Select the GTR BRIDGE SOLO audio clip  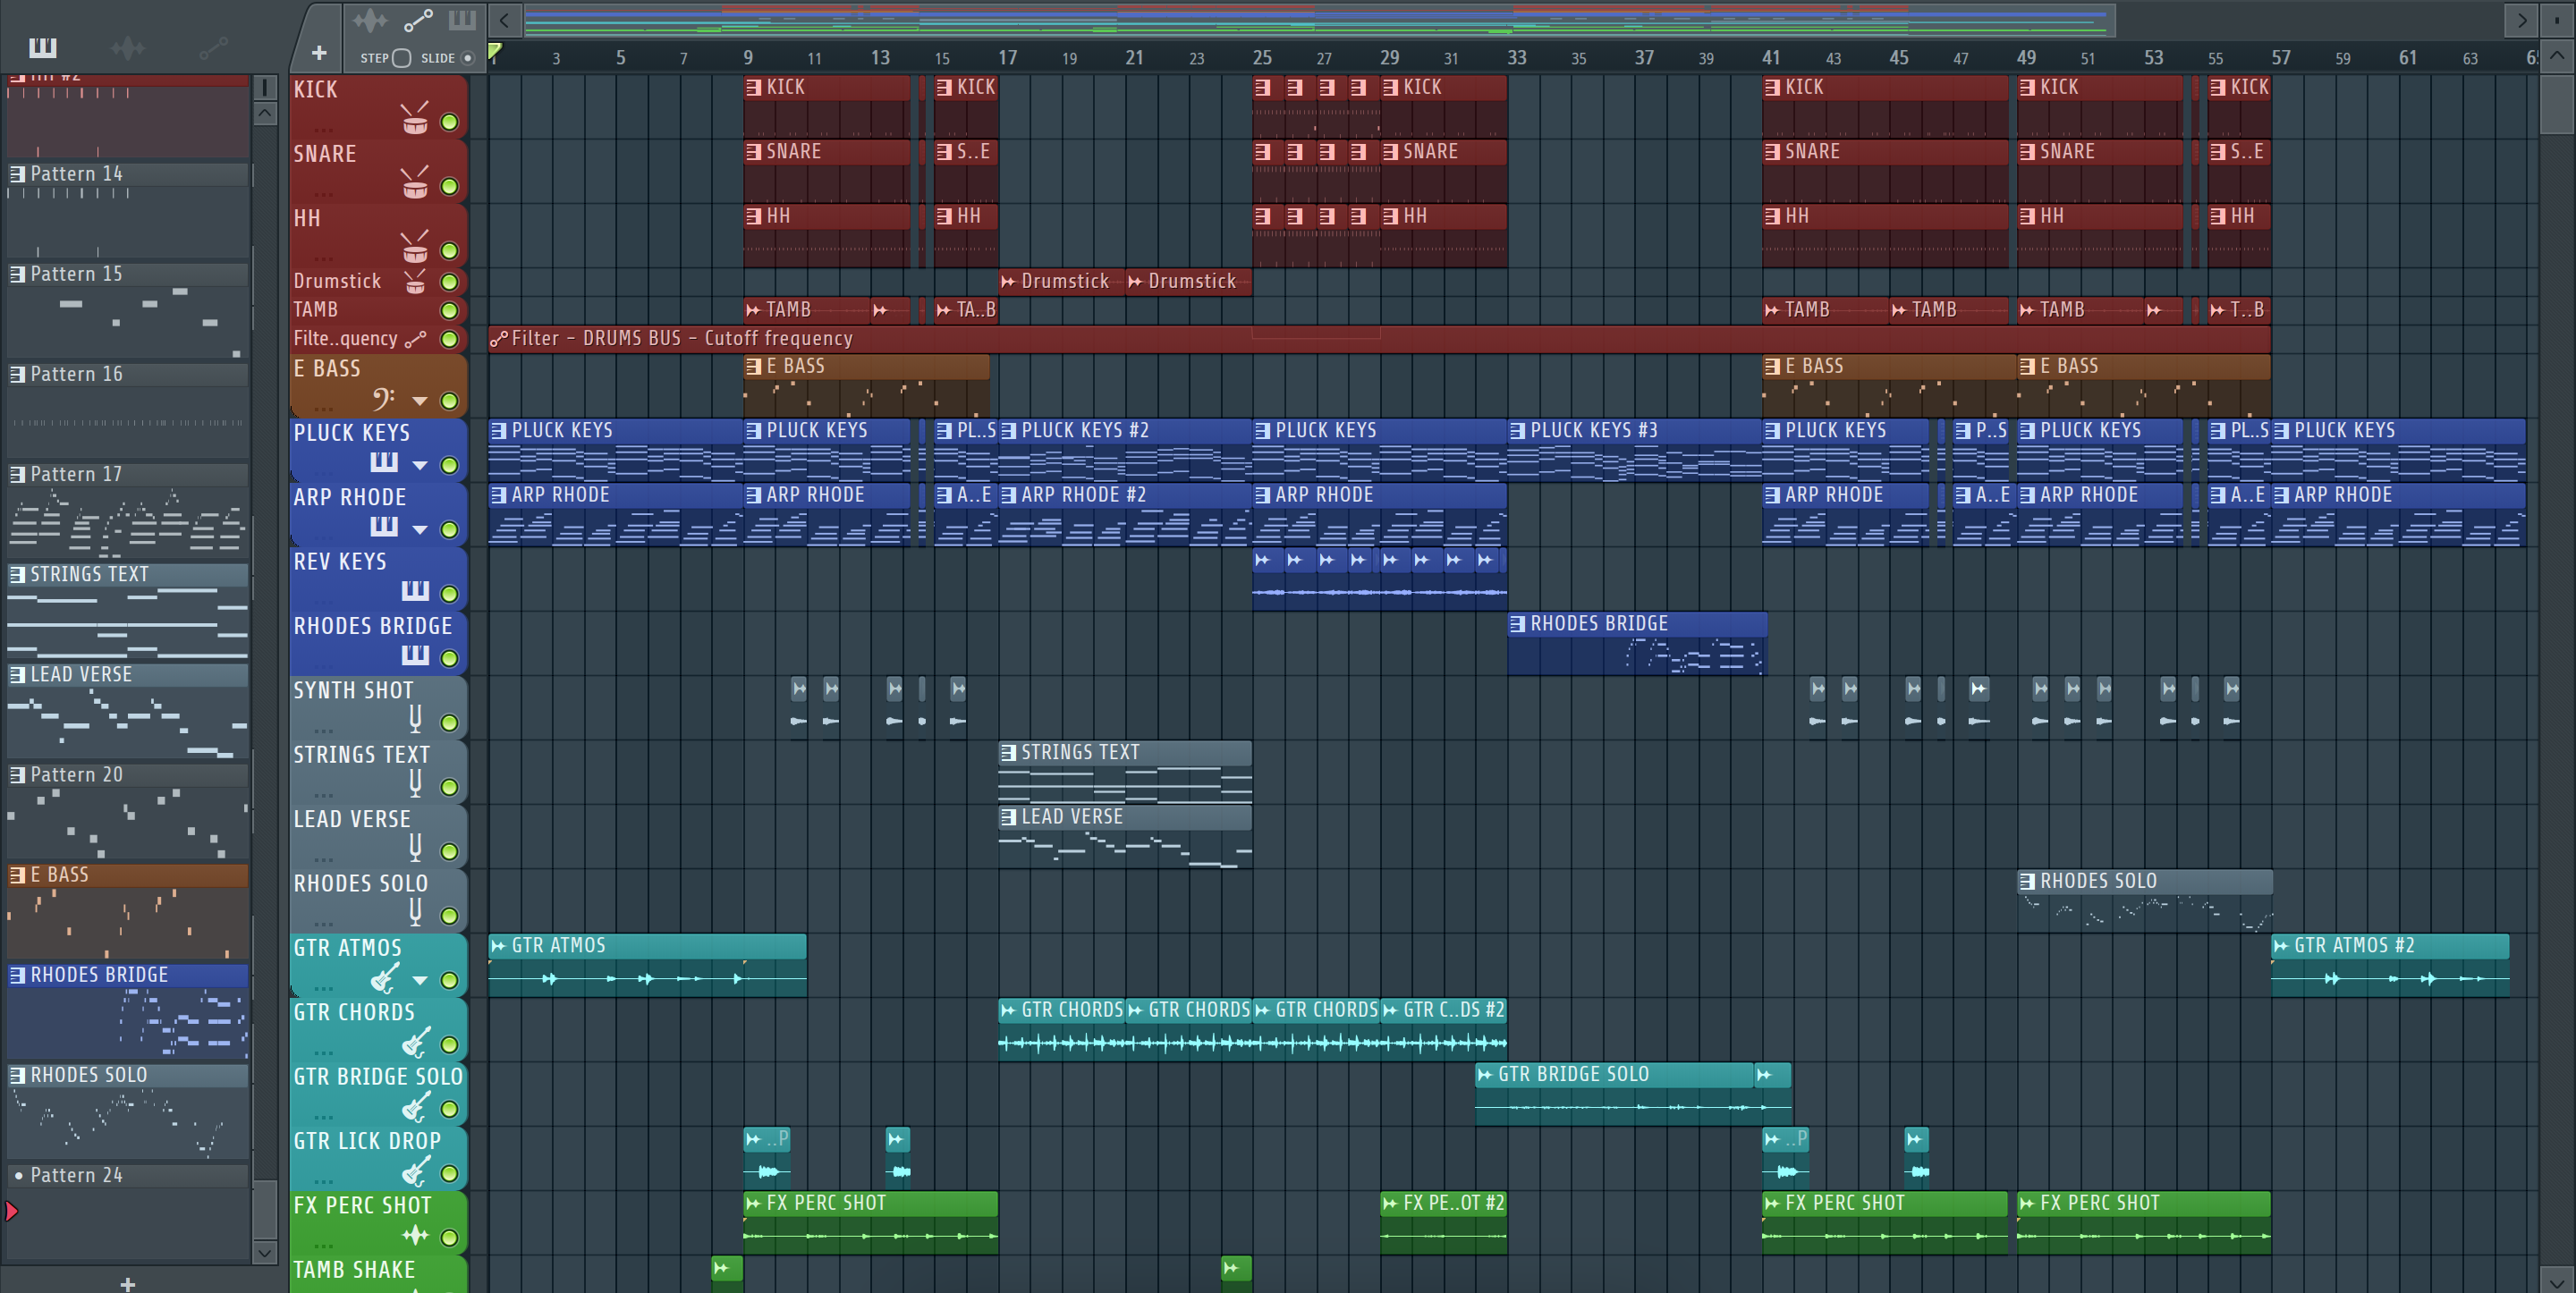[1615, 1093]
